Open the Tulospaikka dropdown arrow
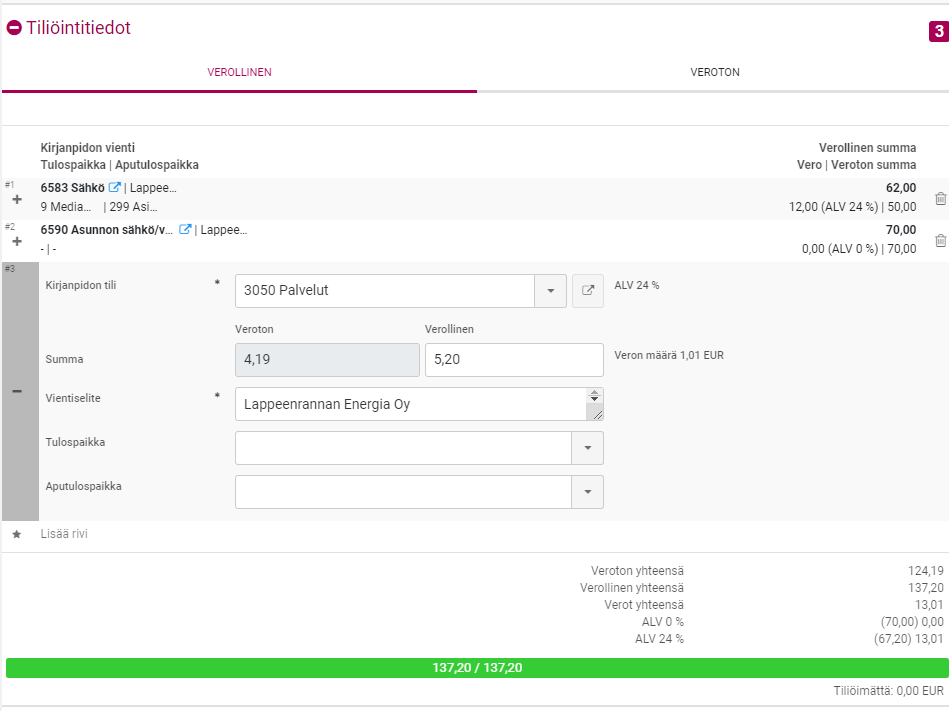 587,448
